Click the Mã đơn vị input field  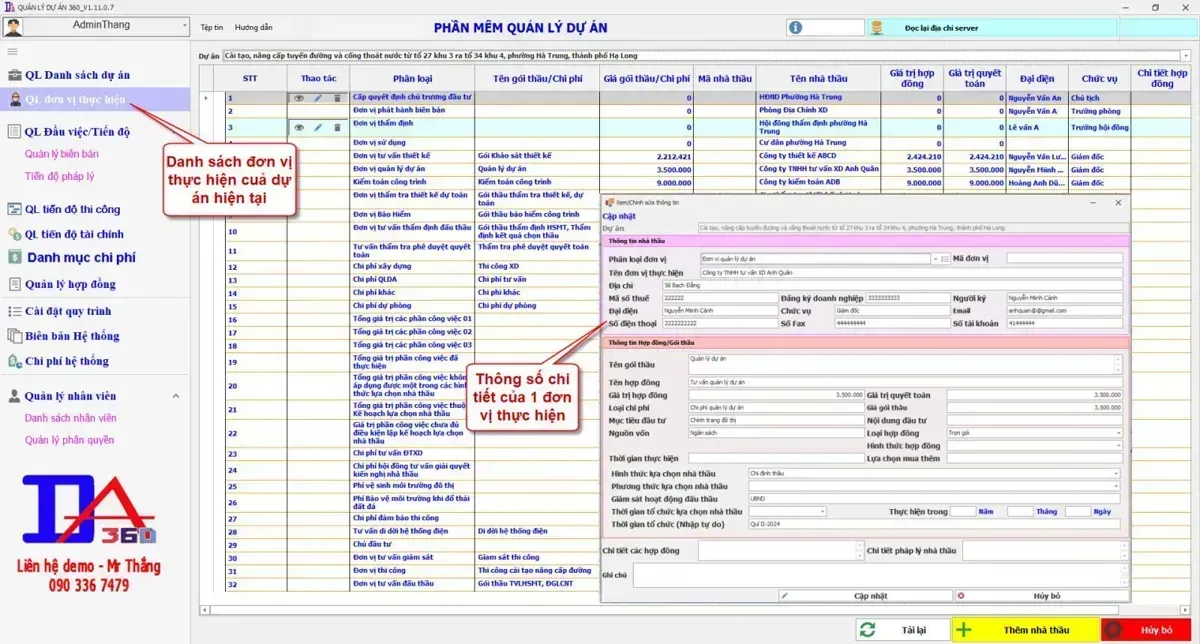1065,259
